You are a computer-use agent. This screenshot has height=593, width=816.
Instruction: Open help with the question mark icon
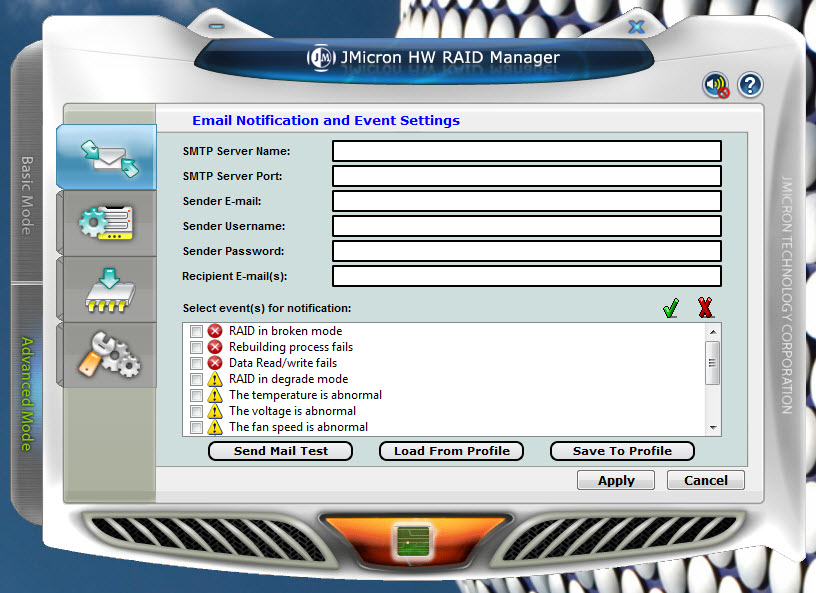[x=750, y=85]
